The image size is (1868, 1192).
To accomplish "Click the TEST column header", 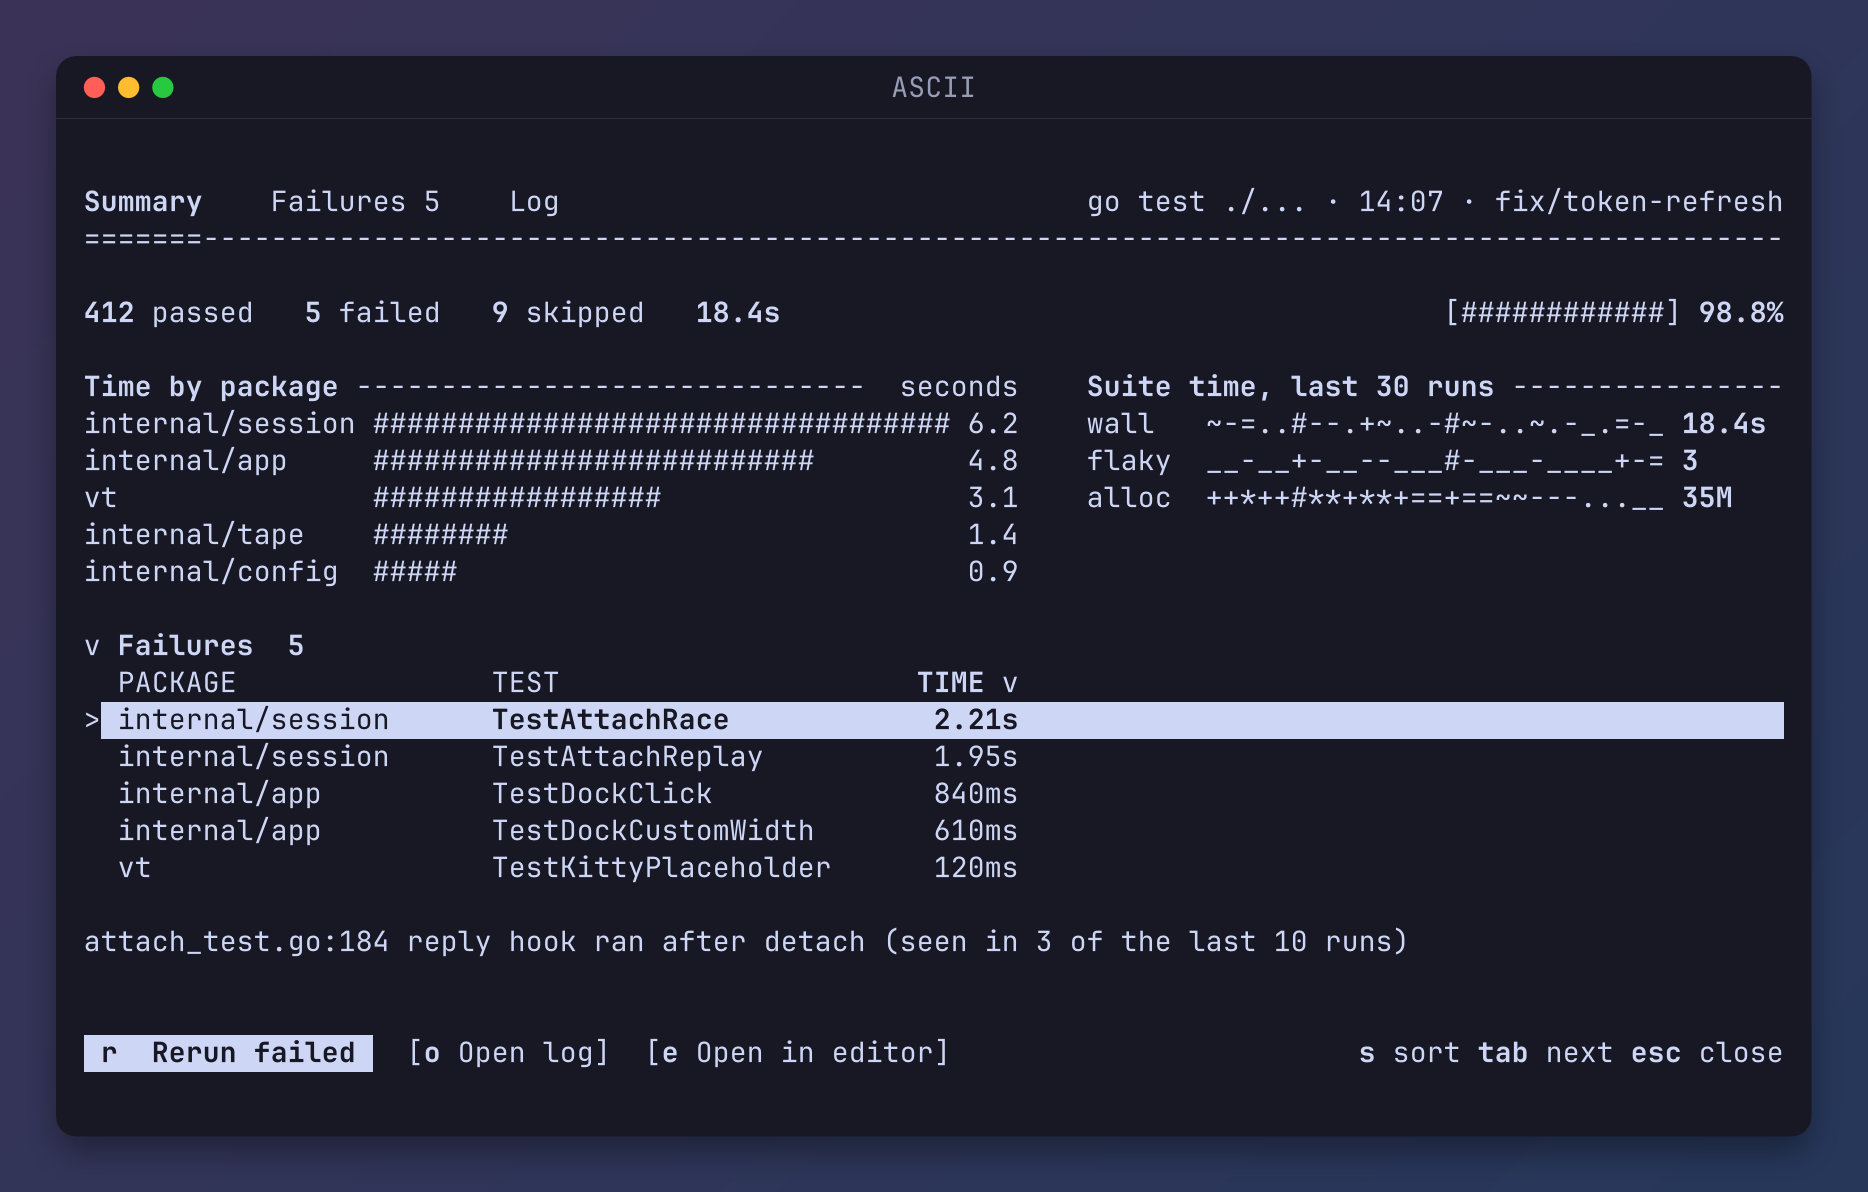I will click(525, 683).
